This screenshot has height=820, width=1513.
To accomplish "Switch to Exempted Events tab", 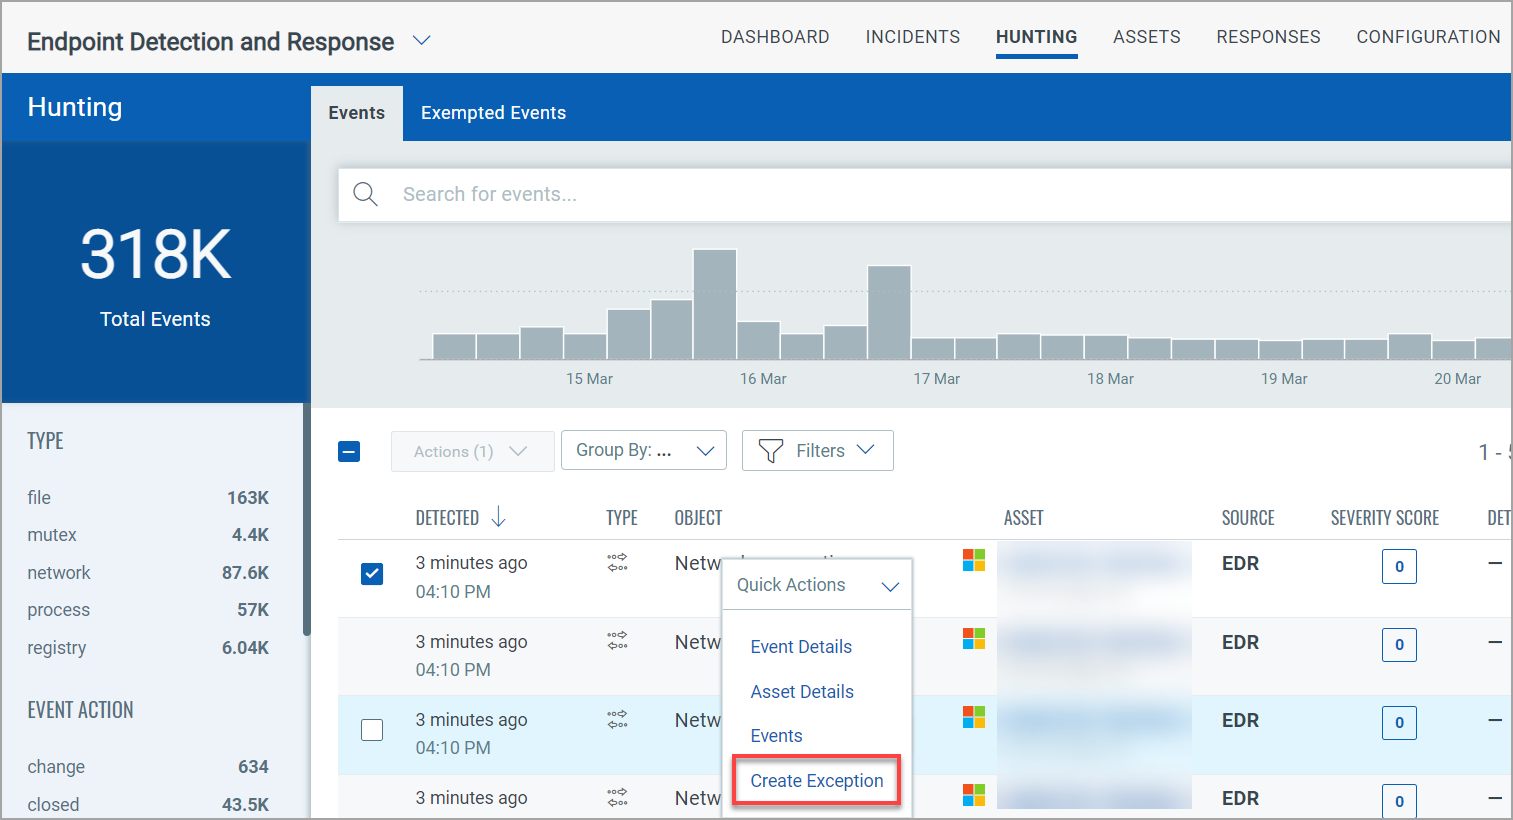I will pyautogui.click(x=494, y=113).
